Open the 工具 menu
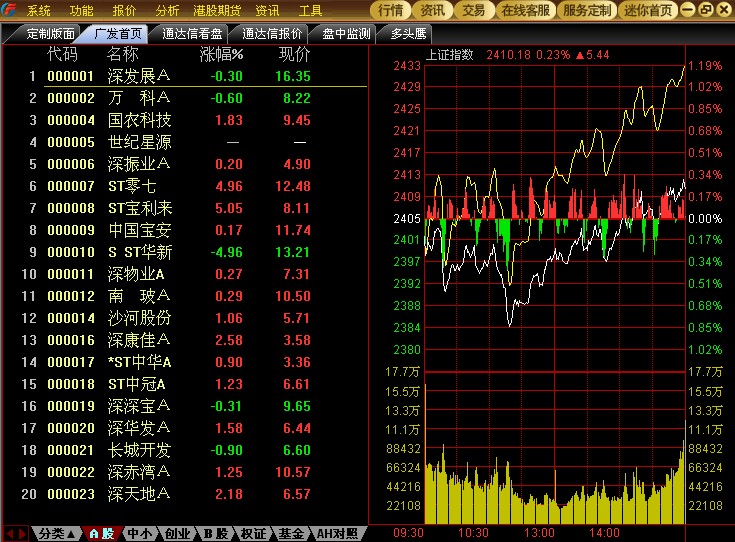Screen dimensions: 735x542 310,10
